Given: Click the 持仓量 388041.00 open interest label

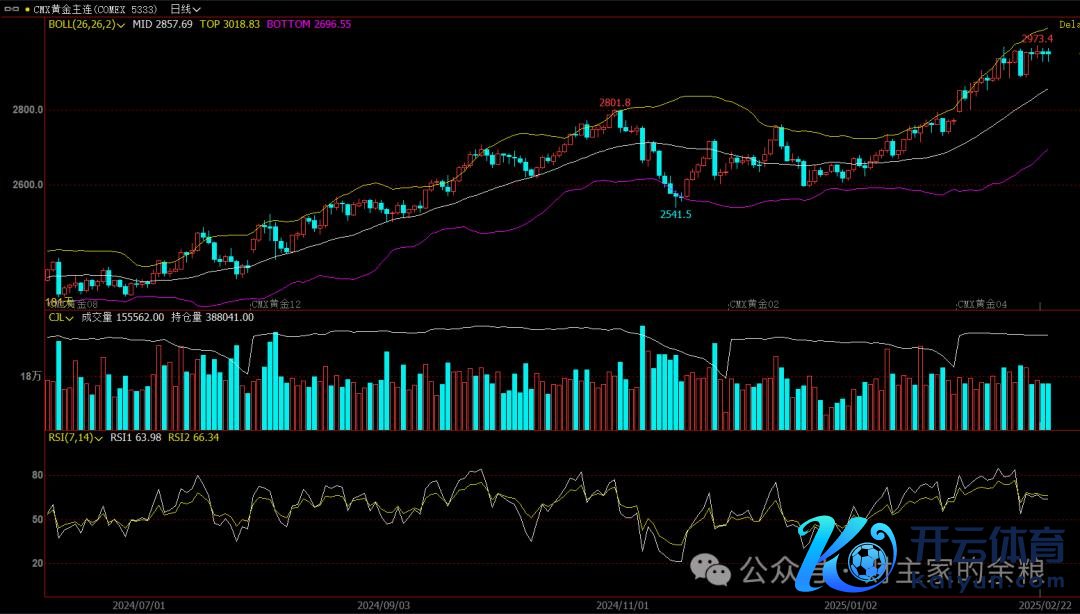Looking at the screenshot, I should point(213,317).
